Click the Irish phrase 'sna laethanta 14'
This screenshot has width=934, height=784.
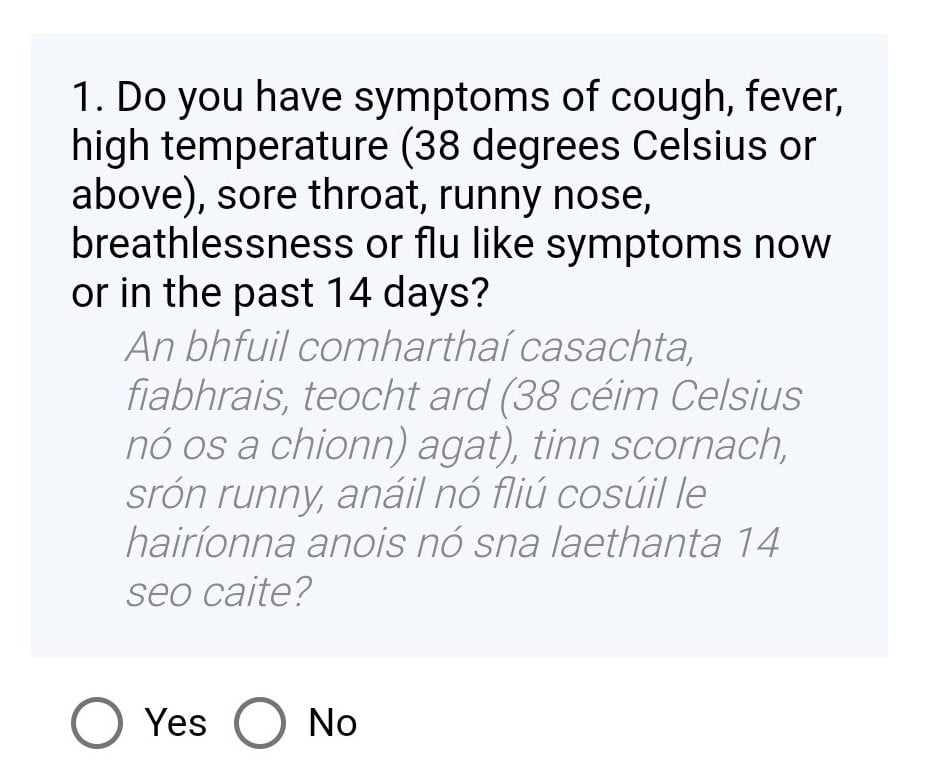point(626,543)
